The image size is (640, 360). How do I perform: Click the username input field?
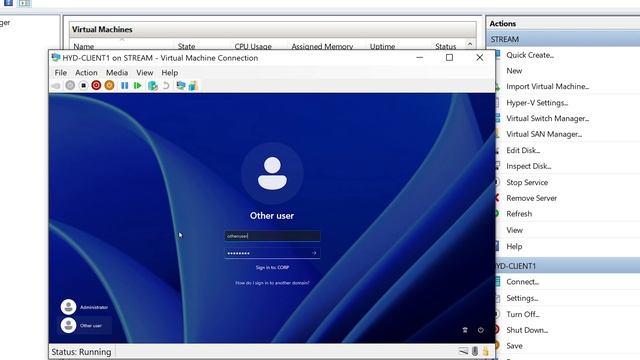pos(272,236)
